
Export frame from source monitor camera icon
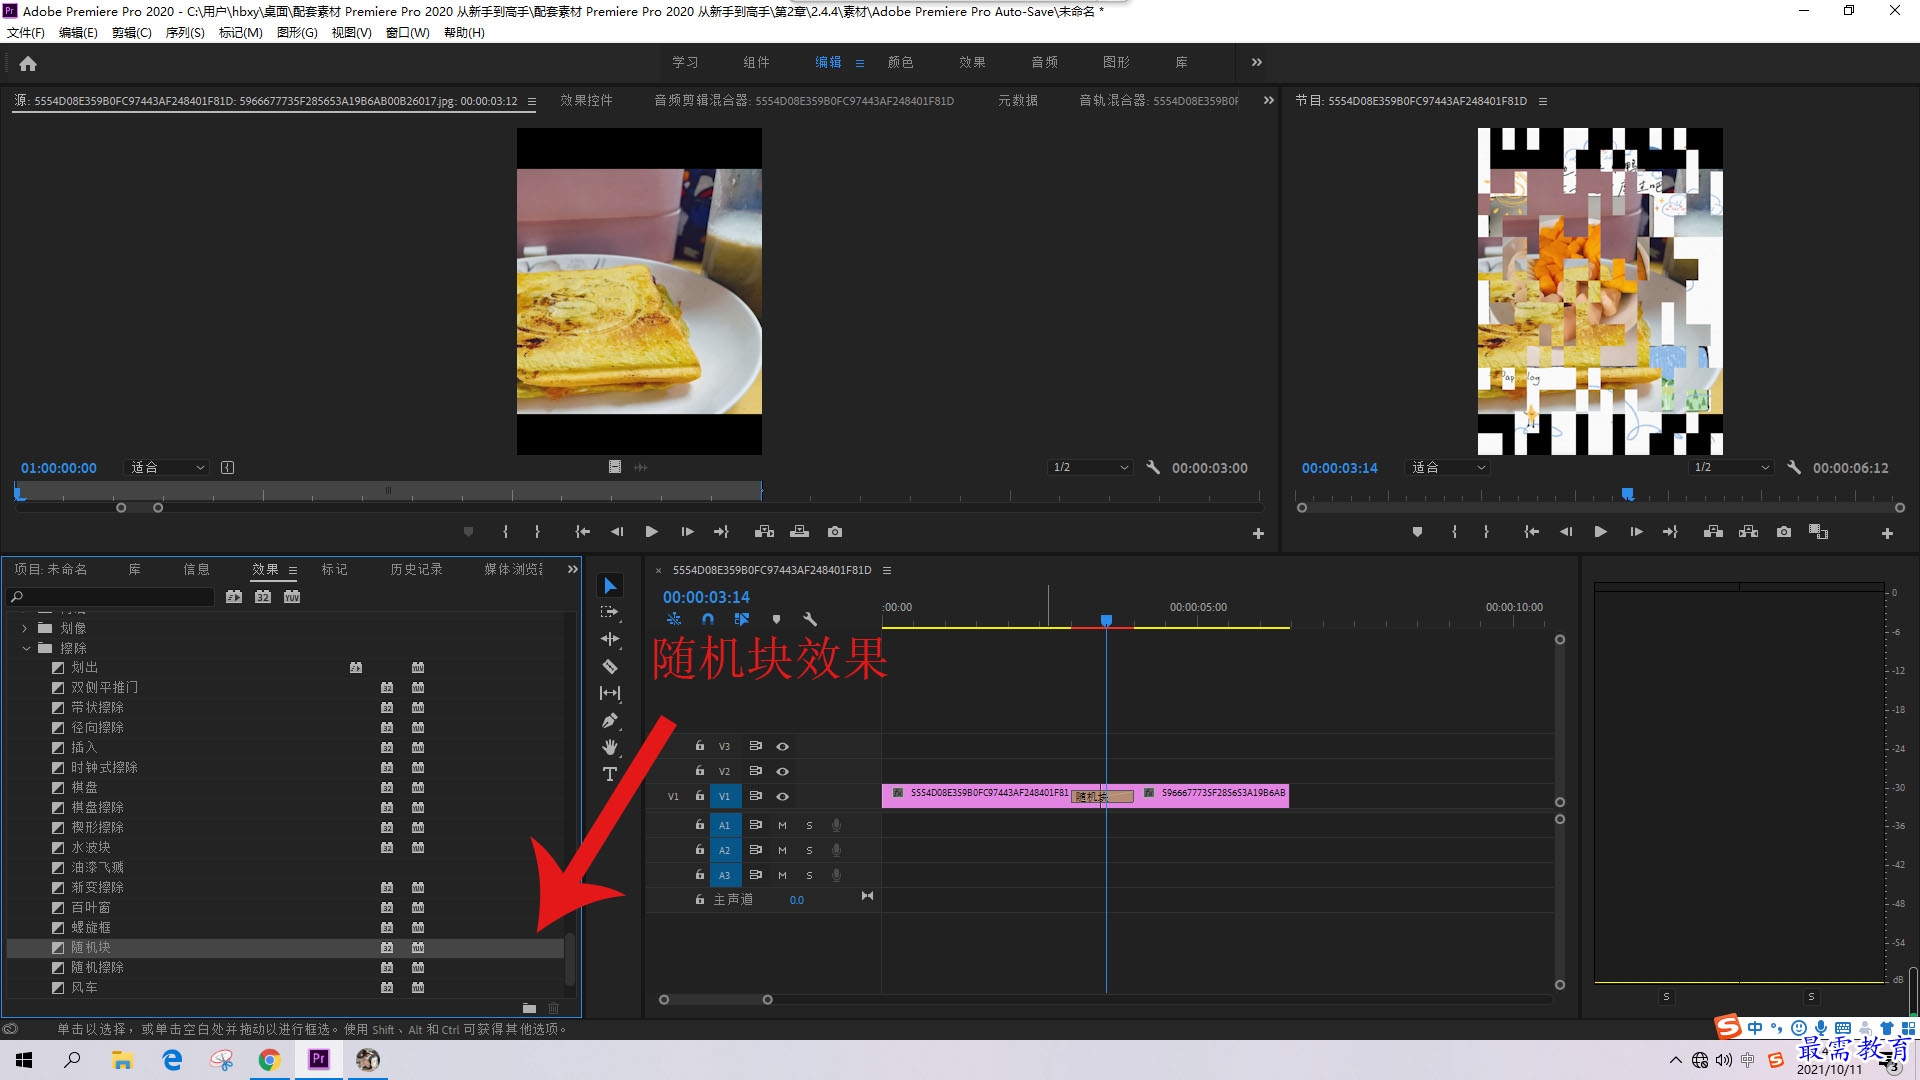click(x=835, y=532)
